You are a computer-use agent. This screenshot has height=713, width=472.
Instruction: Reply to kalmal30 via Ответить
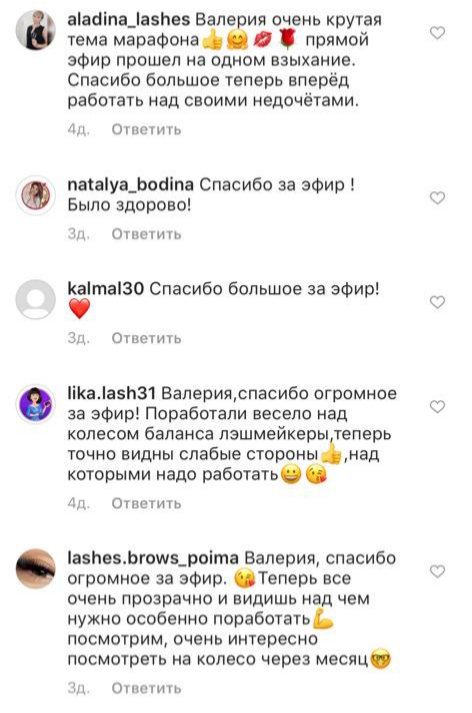tap(146, 338)
